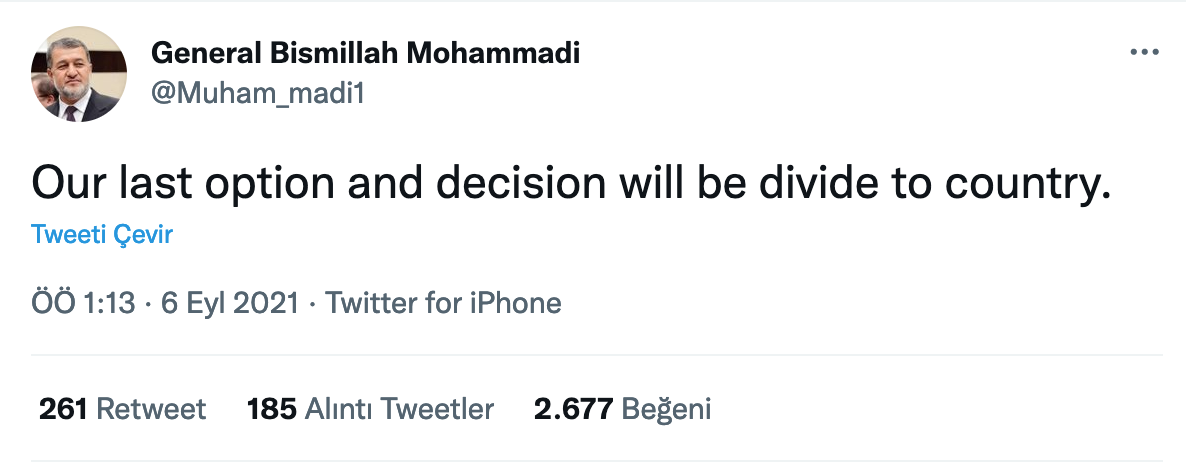Screen dimensions: 1186x470
Task: Open the Alıntı Tweetler list
Action: point(399,409)
